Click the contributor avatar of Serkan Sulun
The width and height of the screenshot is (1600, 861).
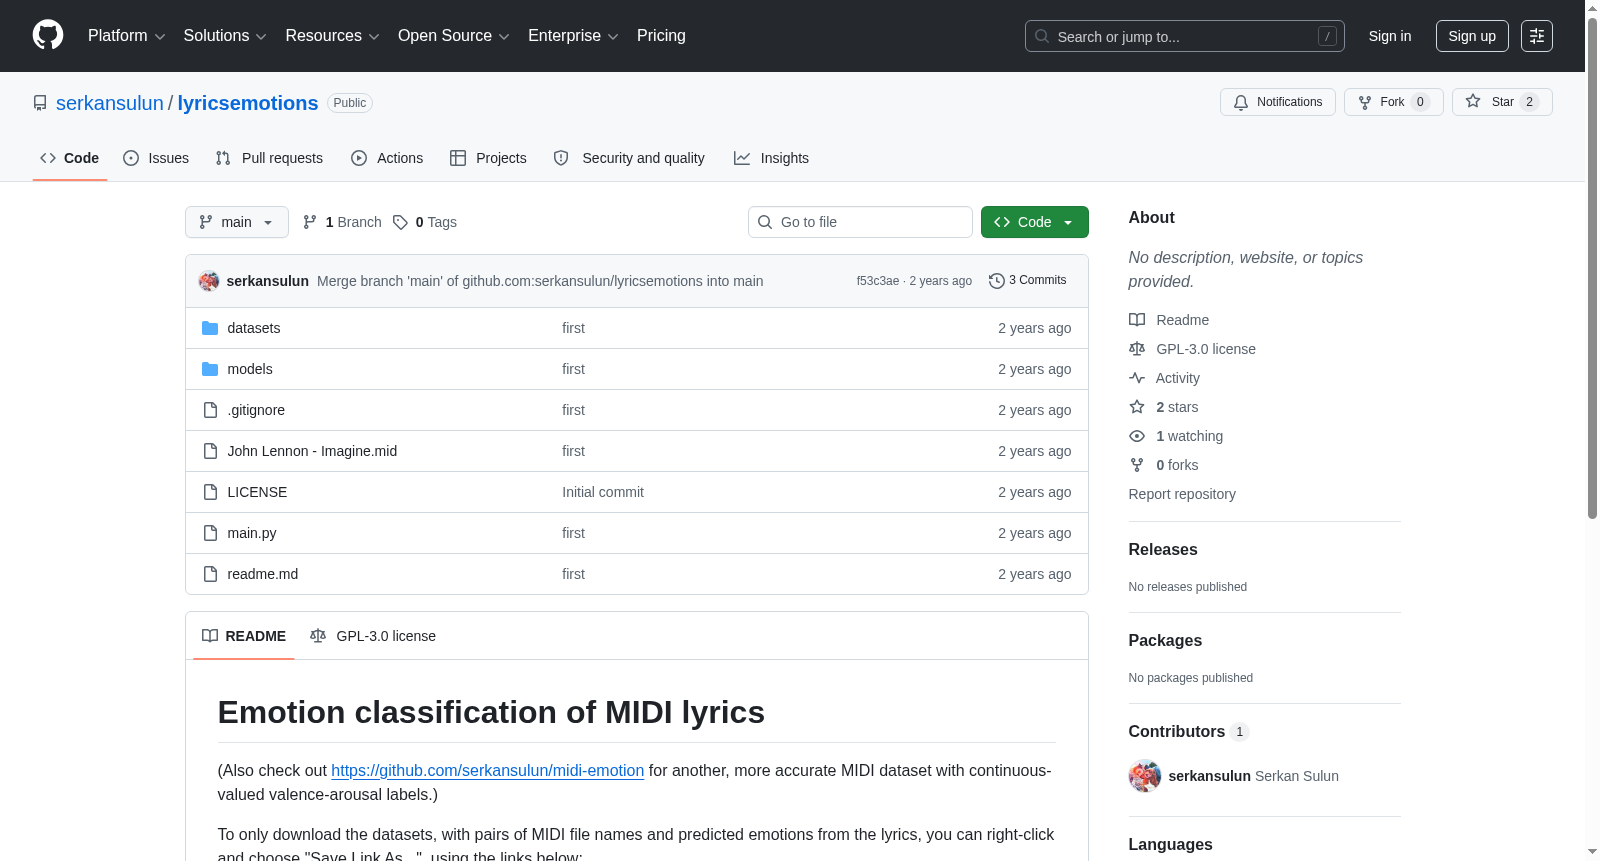click(1145, 776)
